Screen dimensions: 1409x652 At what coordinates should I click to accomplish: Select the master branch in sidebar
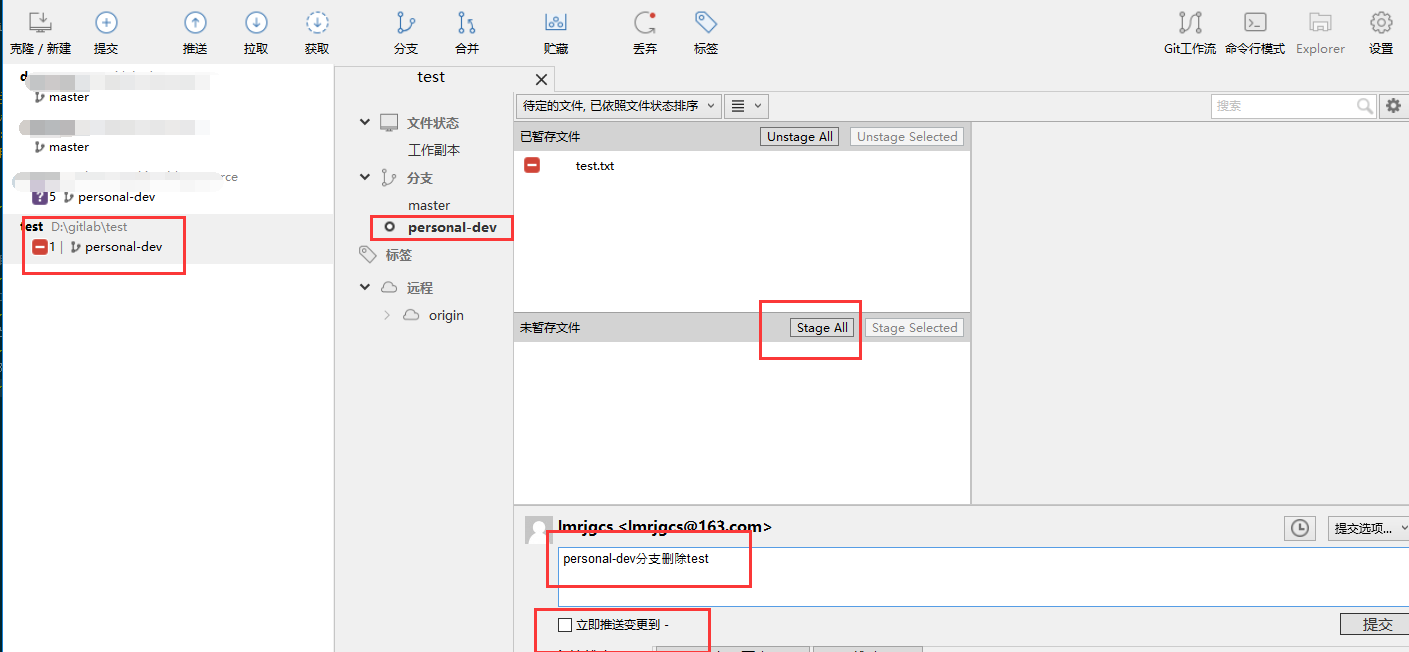(x=429, y=205)
